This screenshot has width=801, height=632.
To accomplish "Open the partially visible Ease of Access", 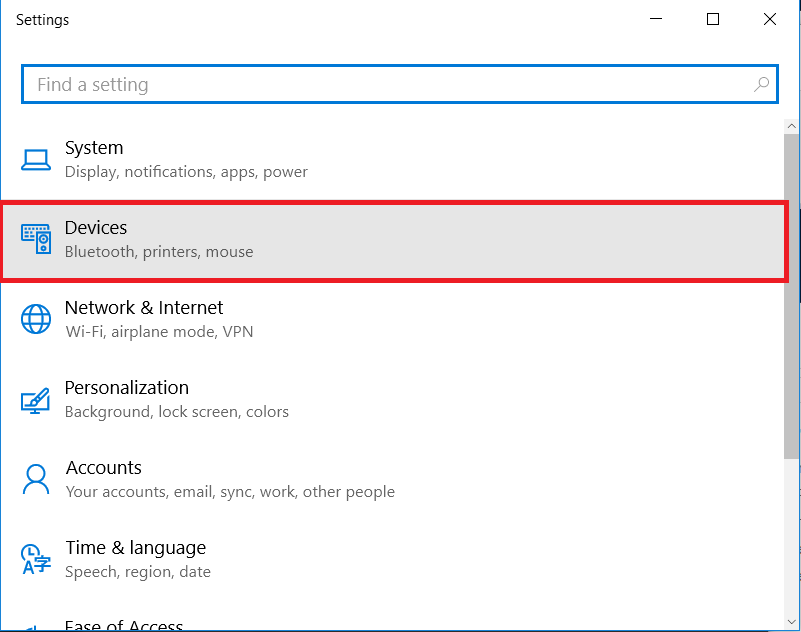I will tap(124, 625).
